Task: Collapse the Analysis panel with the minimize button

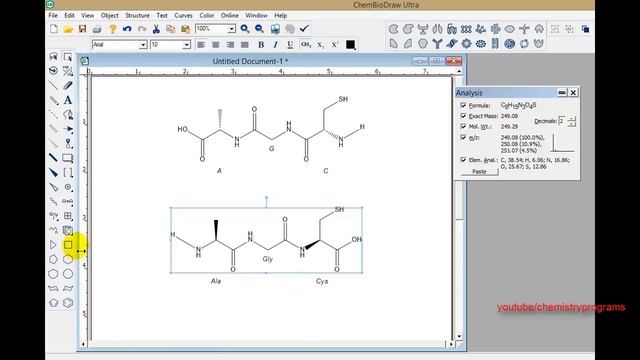Action: tap(562, 93)
